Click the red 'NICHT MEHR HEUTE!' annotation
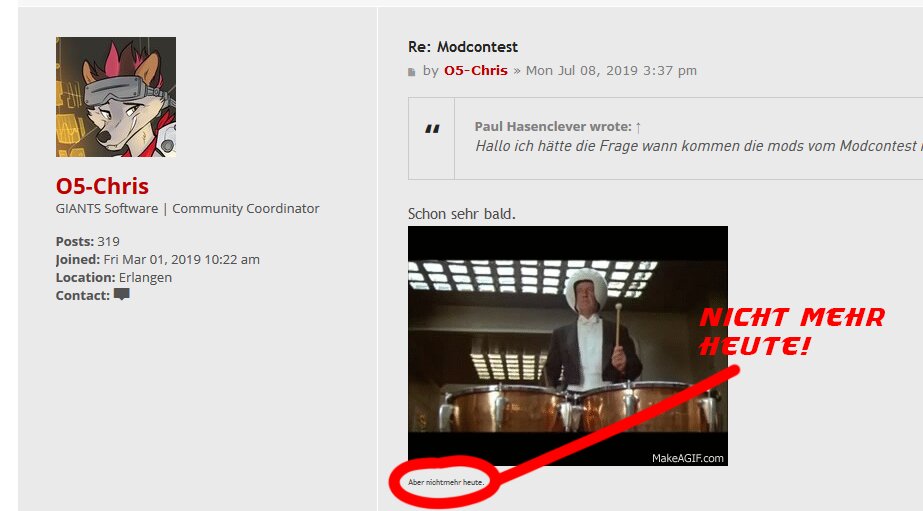 click(792, 331)
